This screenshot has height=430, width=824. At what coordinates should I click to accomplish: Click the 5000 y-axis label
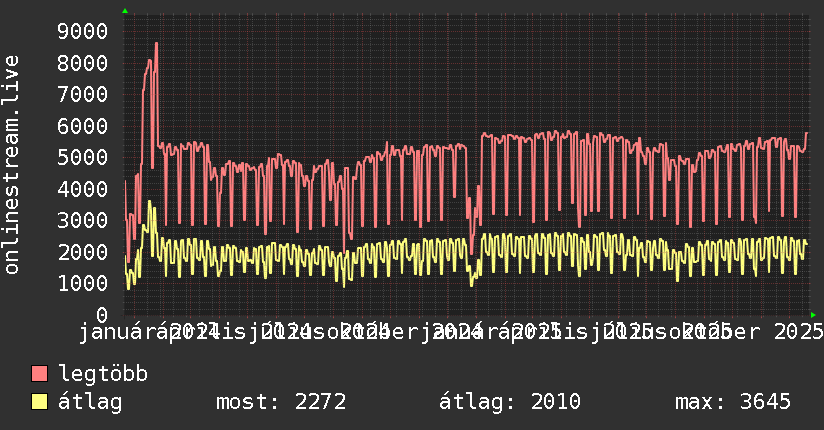[83, 158]
